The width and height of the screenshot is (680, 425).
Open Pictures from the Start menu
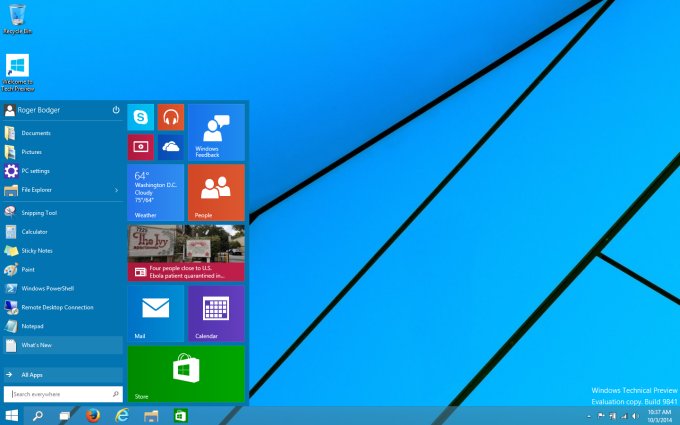[x=63, y=152]
